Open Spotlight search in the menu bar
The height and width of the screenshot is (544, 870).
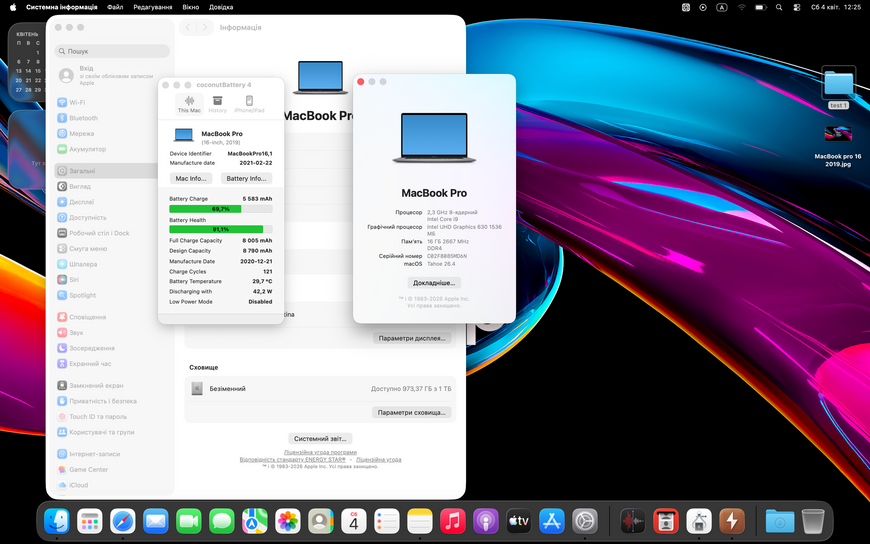click(779, 7)
